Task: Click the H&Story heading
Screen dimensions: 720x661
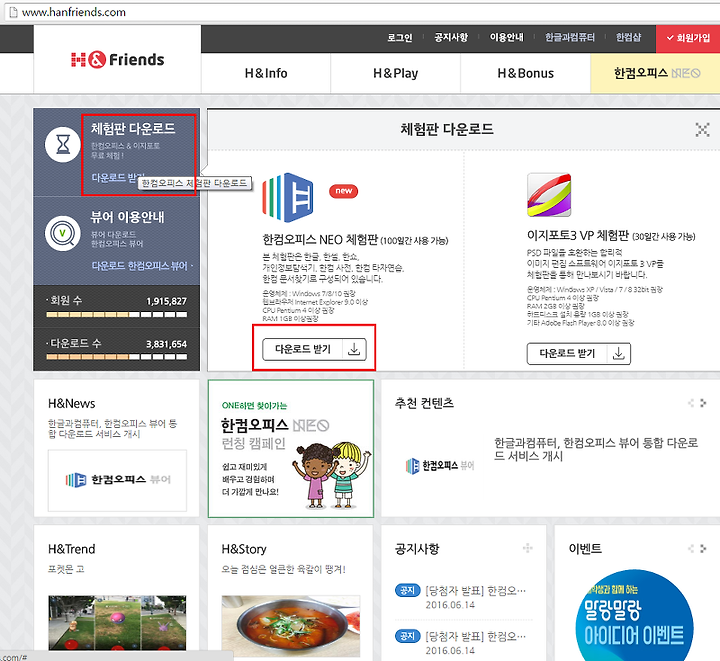Action: pyautogui.click(x=244, y=549)
